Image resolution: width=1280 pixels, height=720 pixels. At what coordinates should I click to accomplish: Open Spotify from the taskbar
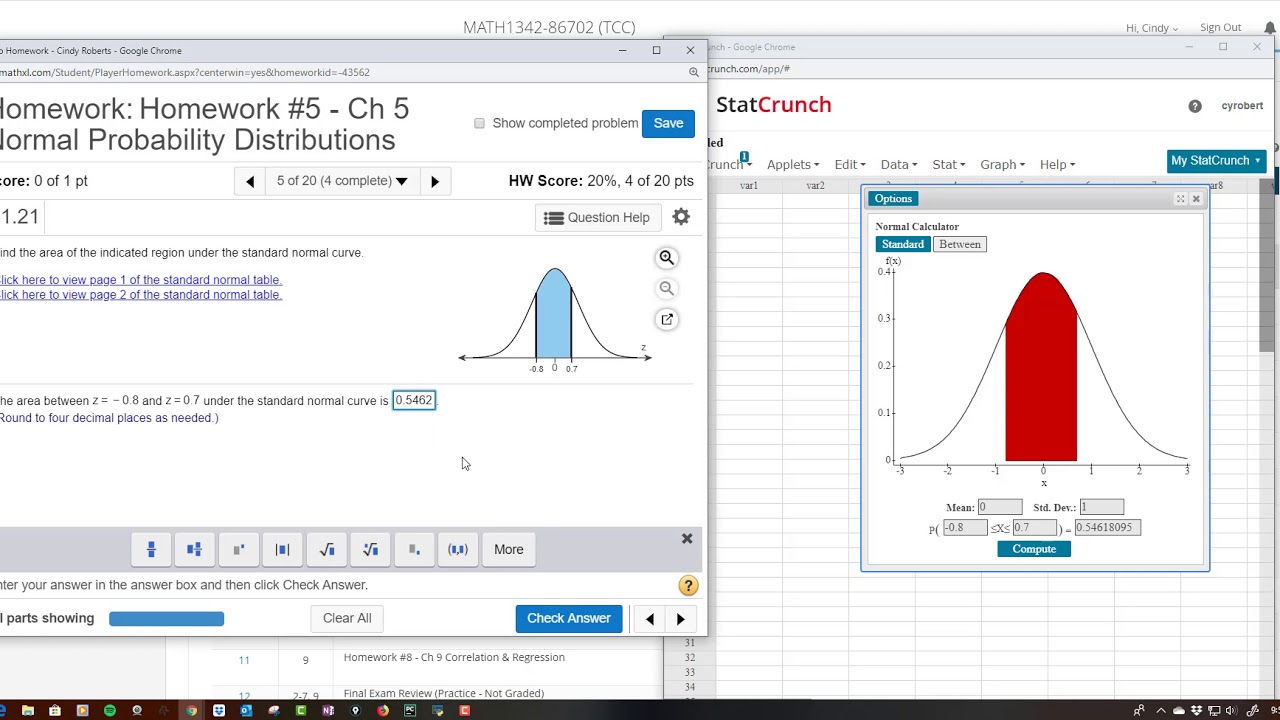coord(110,710)
